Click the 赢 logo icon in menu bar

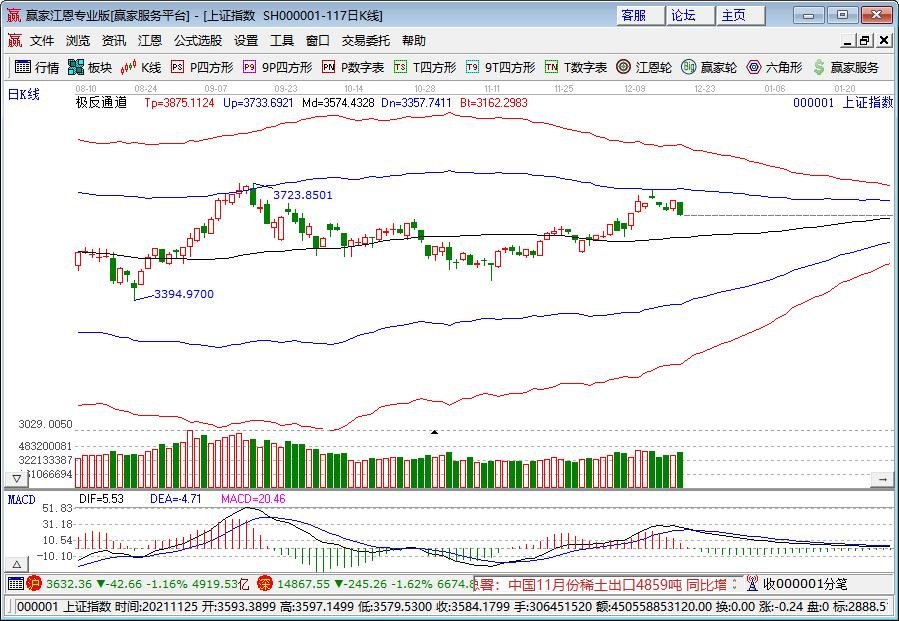[15, 41]
